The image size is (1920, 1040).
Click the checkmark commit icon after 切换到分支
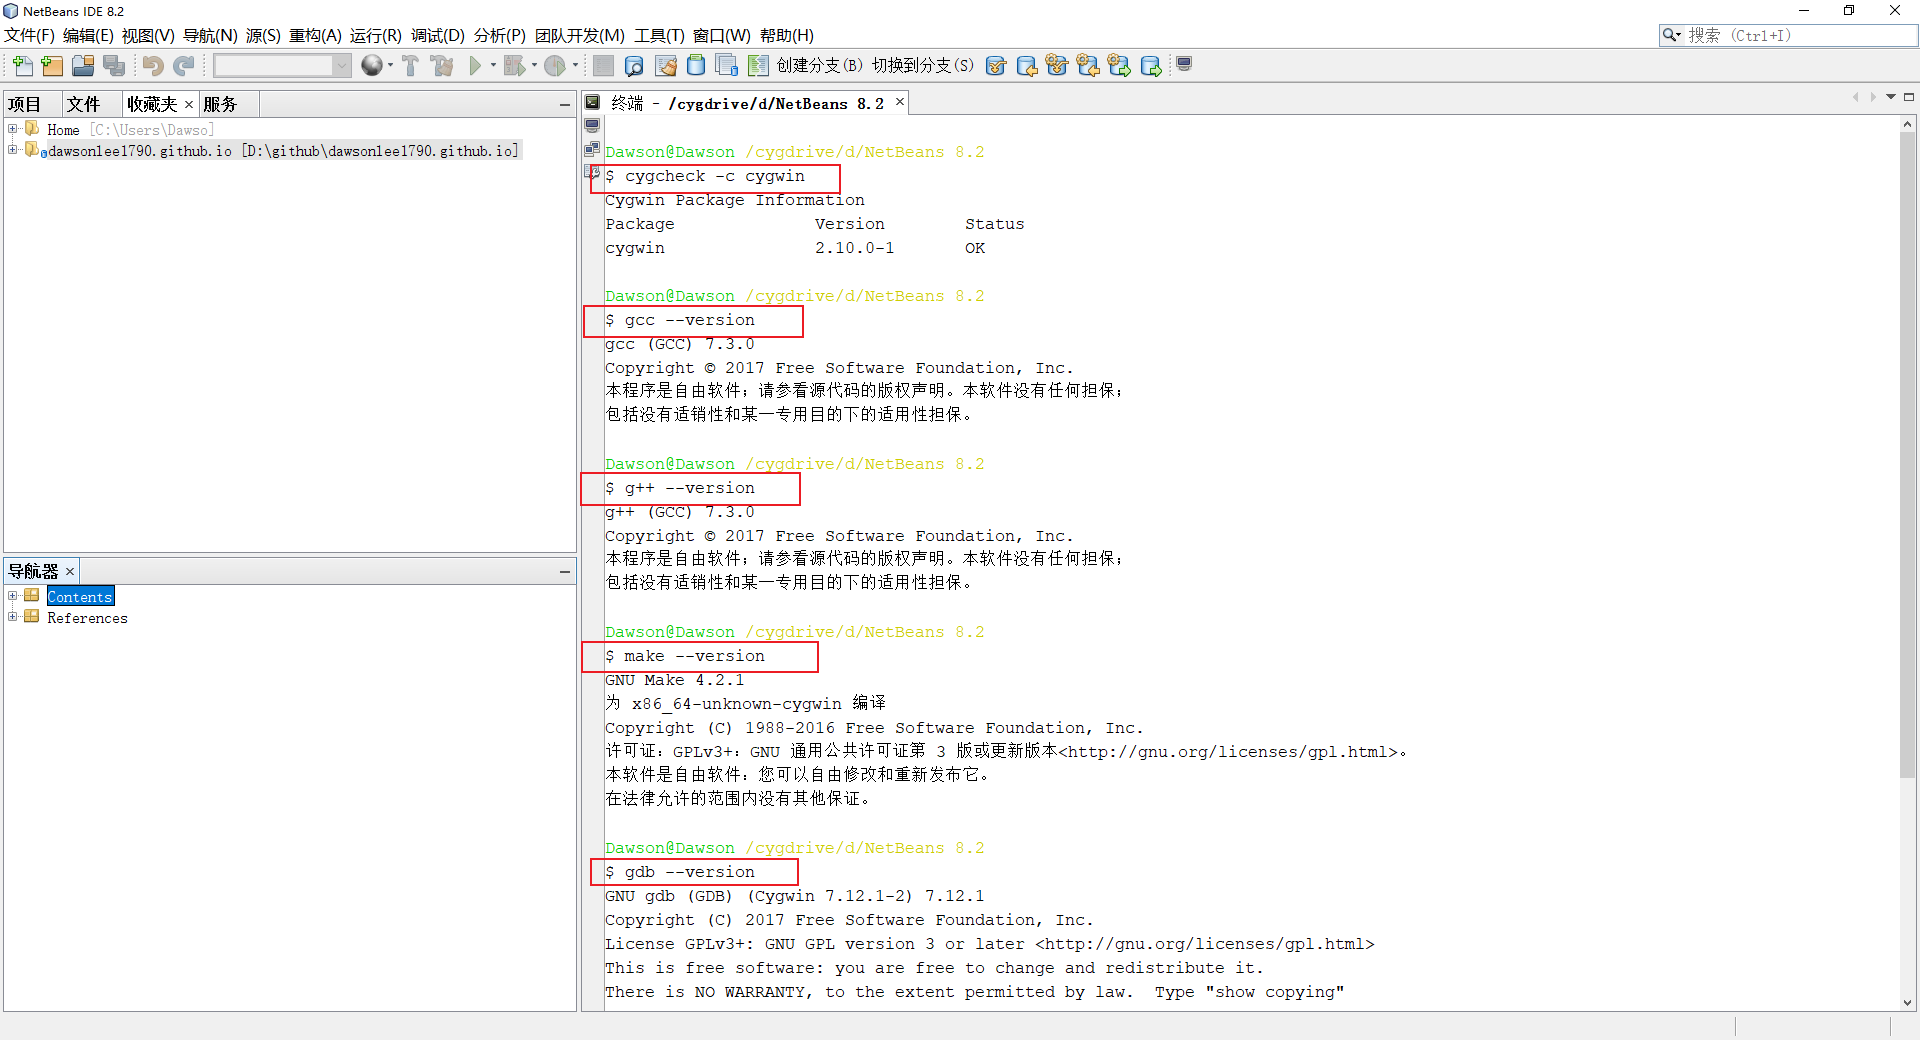click(995, 66)
